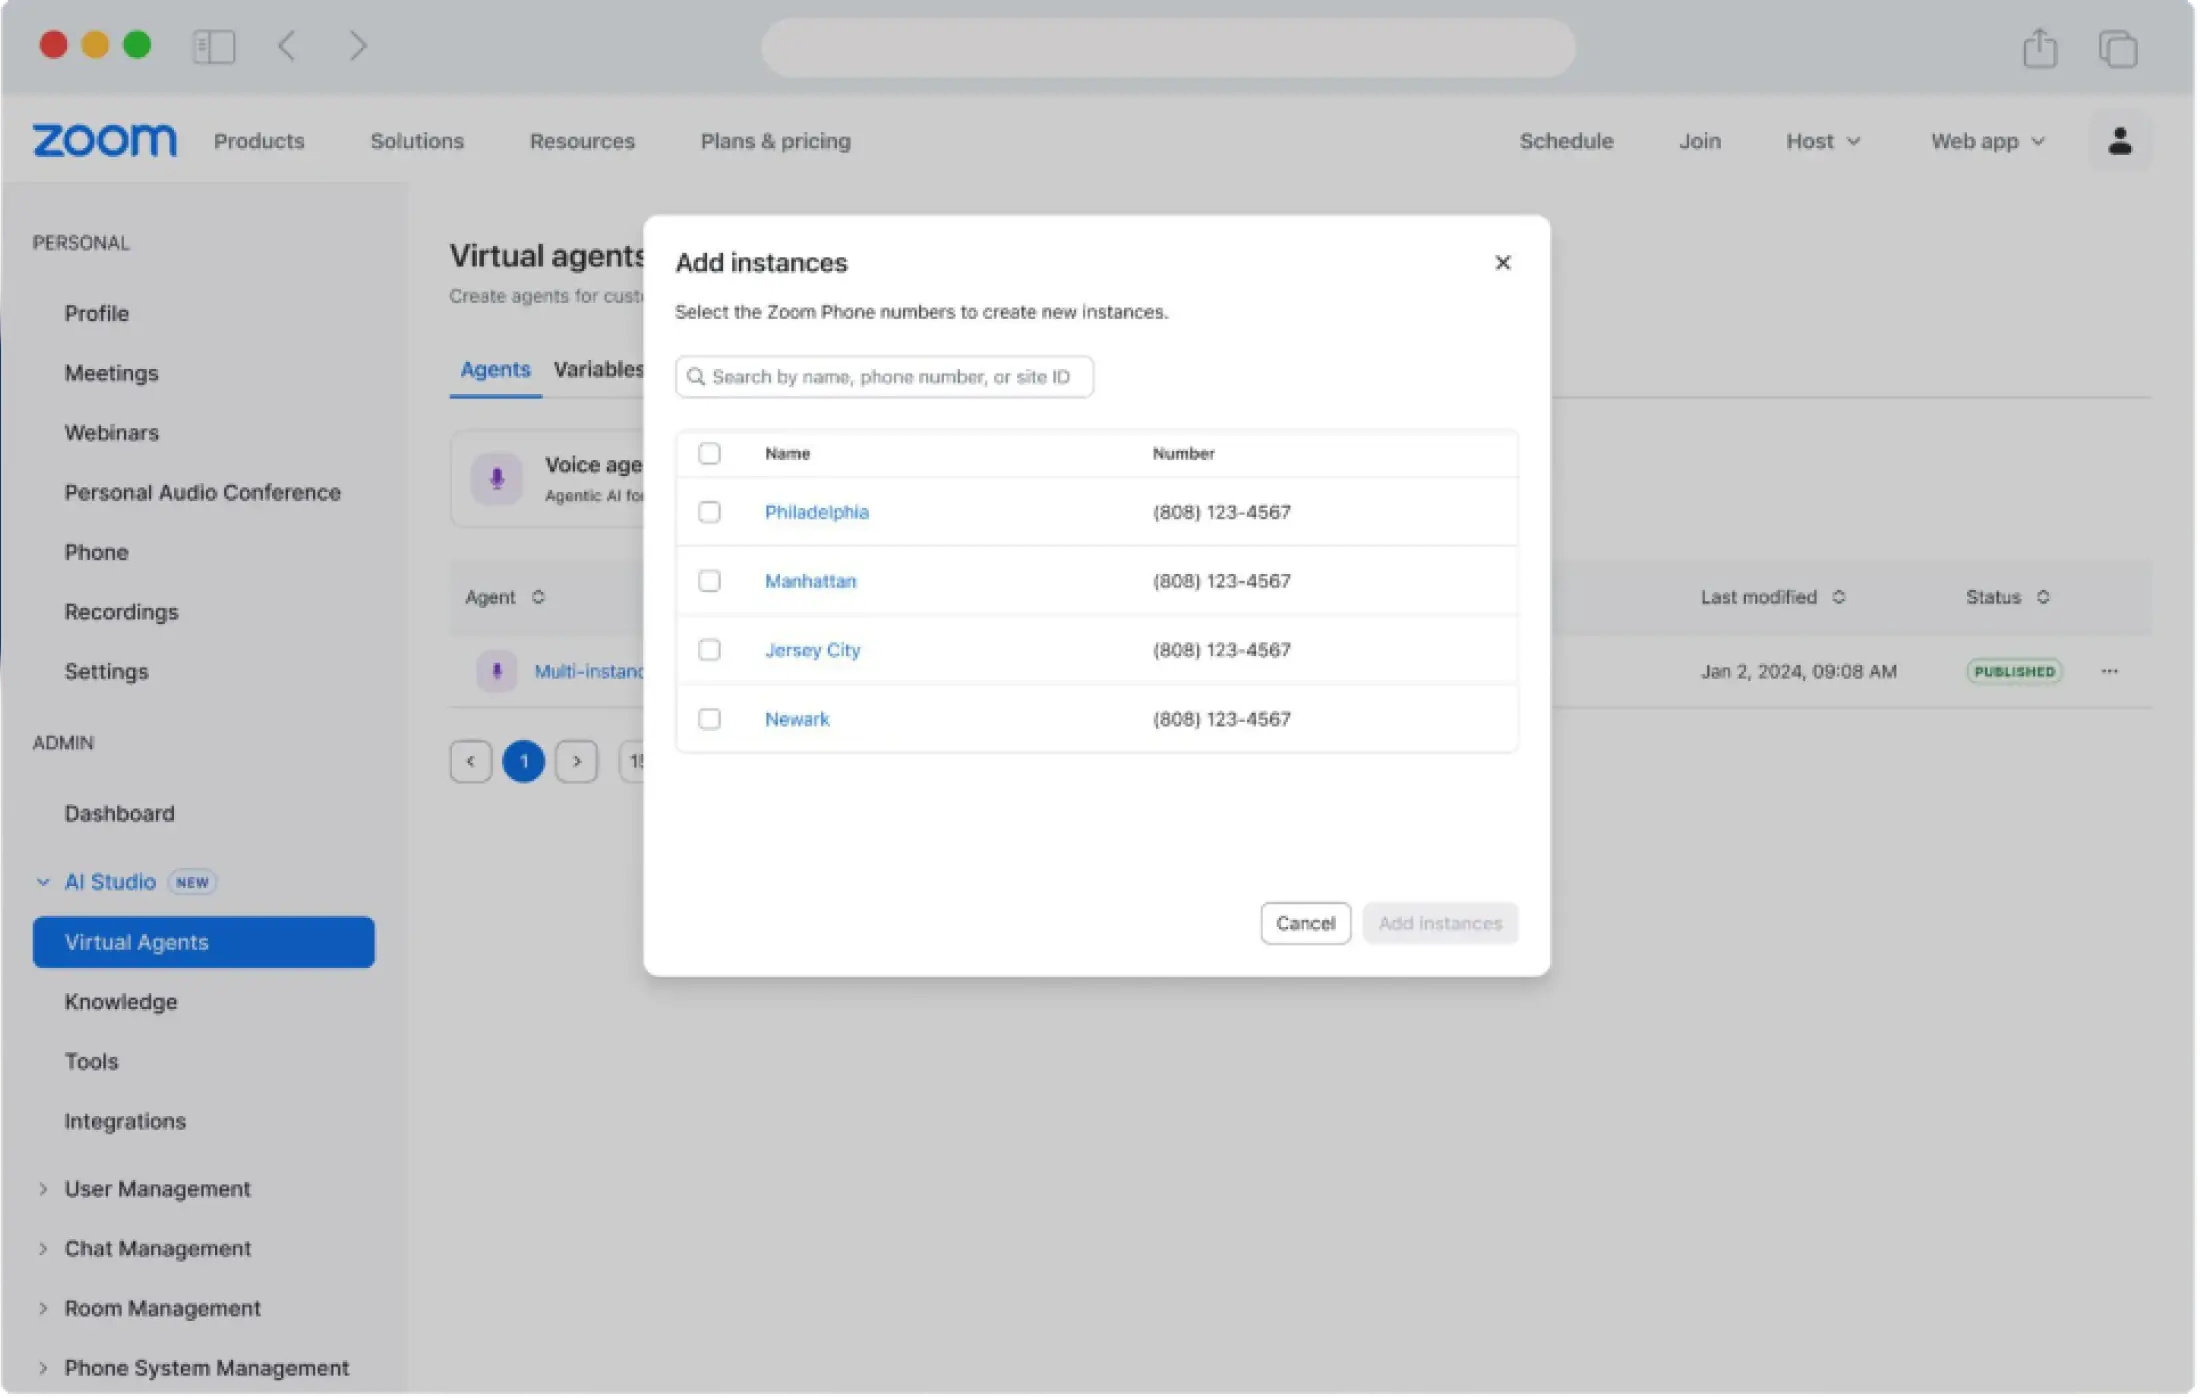Open Profile in sidebar
2200x1398 pixels.
tap(97, 314)
